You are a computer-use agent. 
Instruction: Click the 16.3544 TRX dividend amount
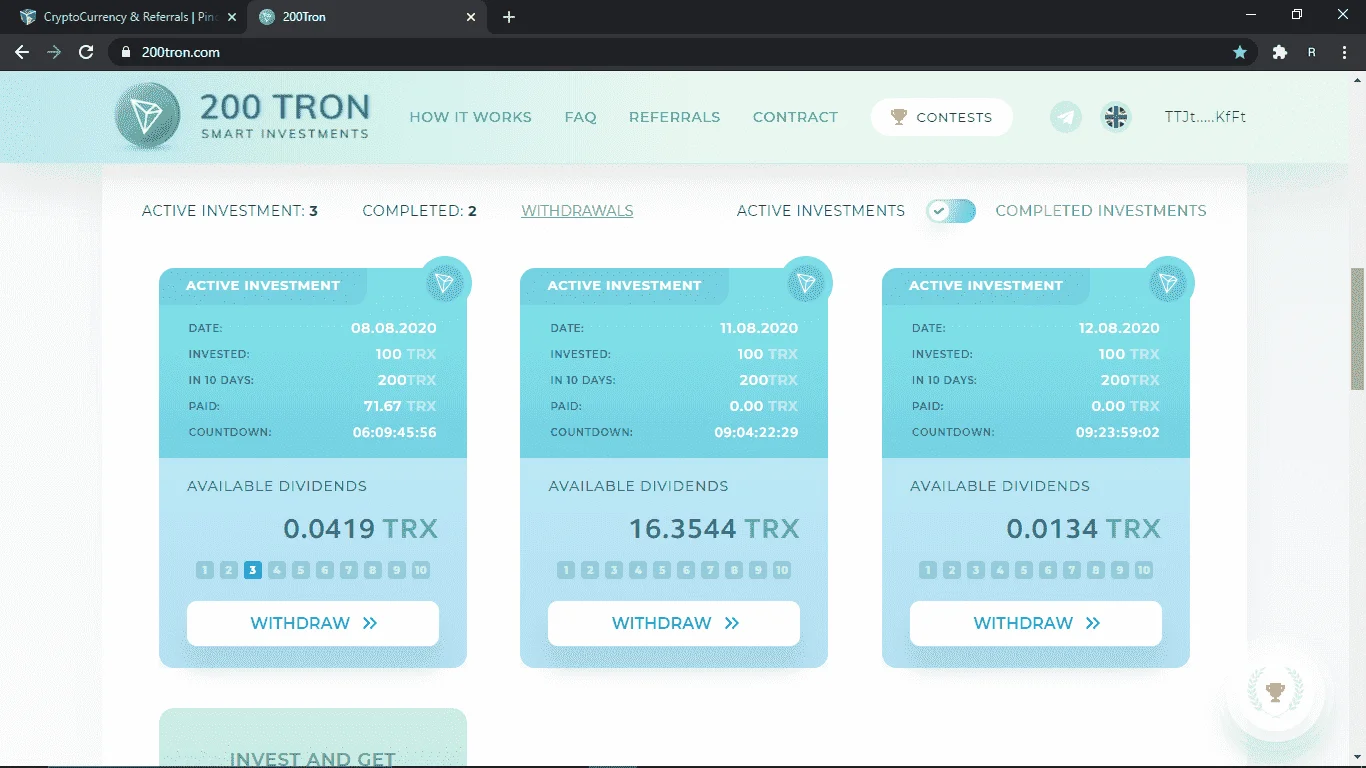(714, 528)
